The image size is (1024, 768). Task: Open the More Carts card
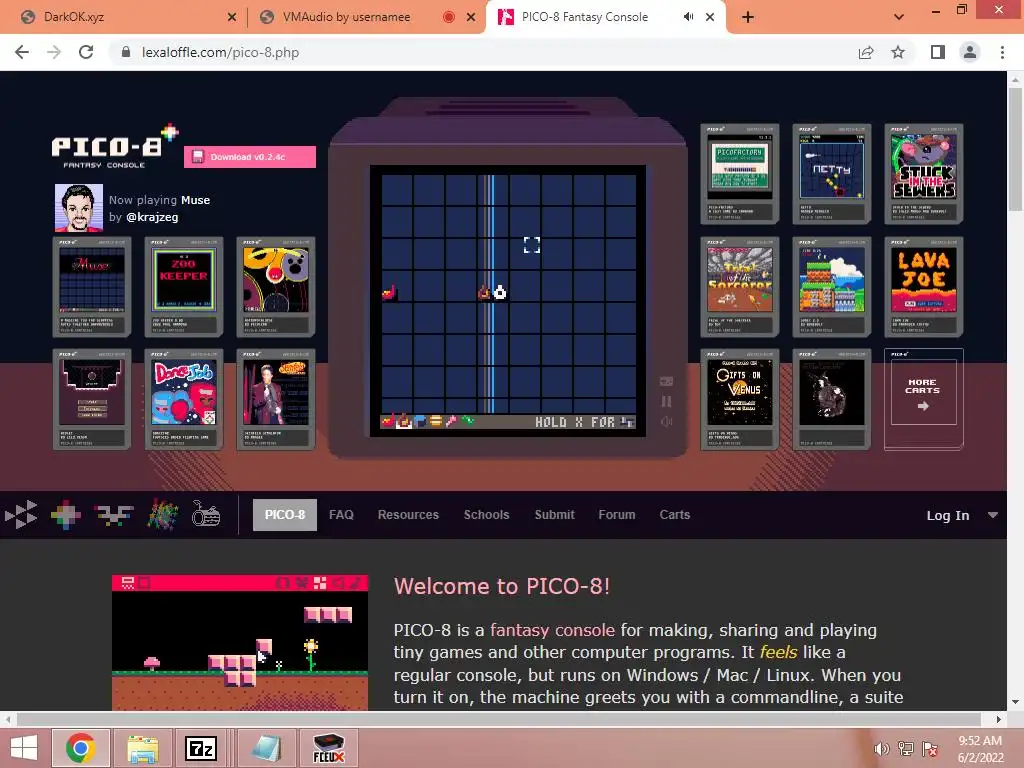[x=923, y=399]
